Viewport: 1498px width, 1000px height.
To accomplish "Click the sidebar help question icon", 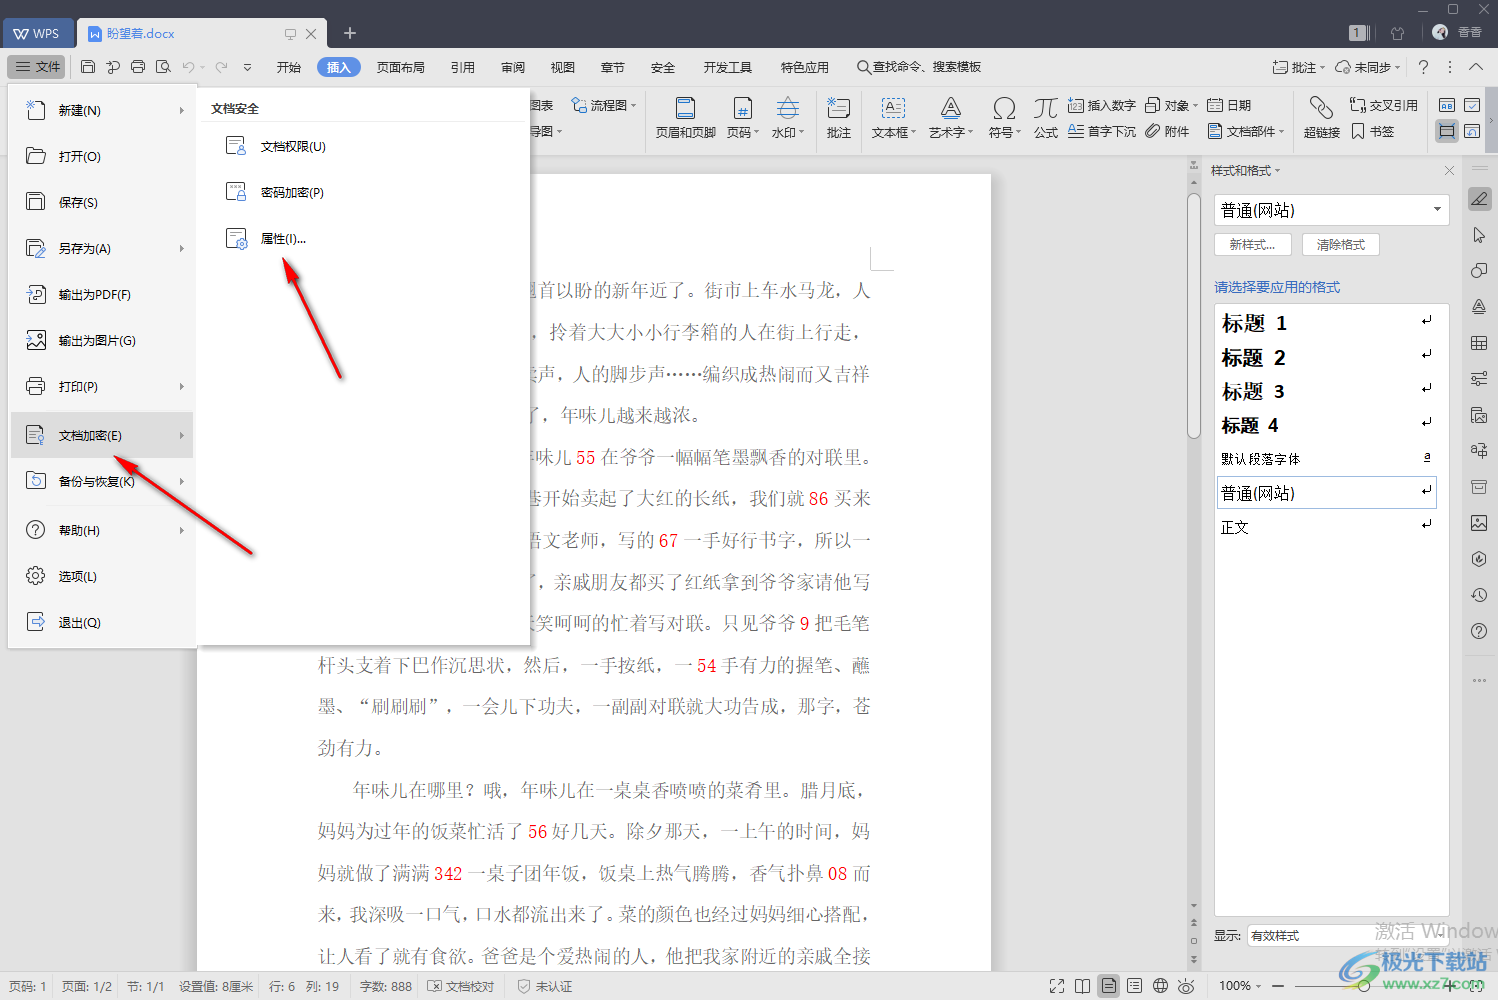I will click(x=1479, y=631).
